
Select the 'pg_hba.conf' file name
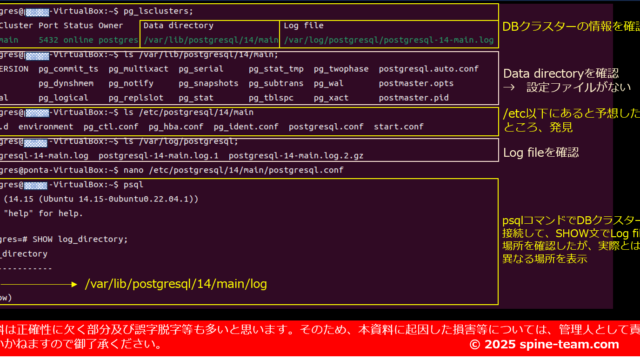point(176,127)
